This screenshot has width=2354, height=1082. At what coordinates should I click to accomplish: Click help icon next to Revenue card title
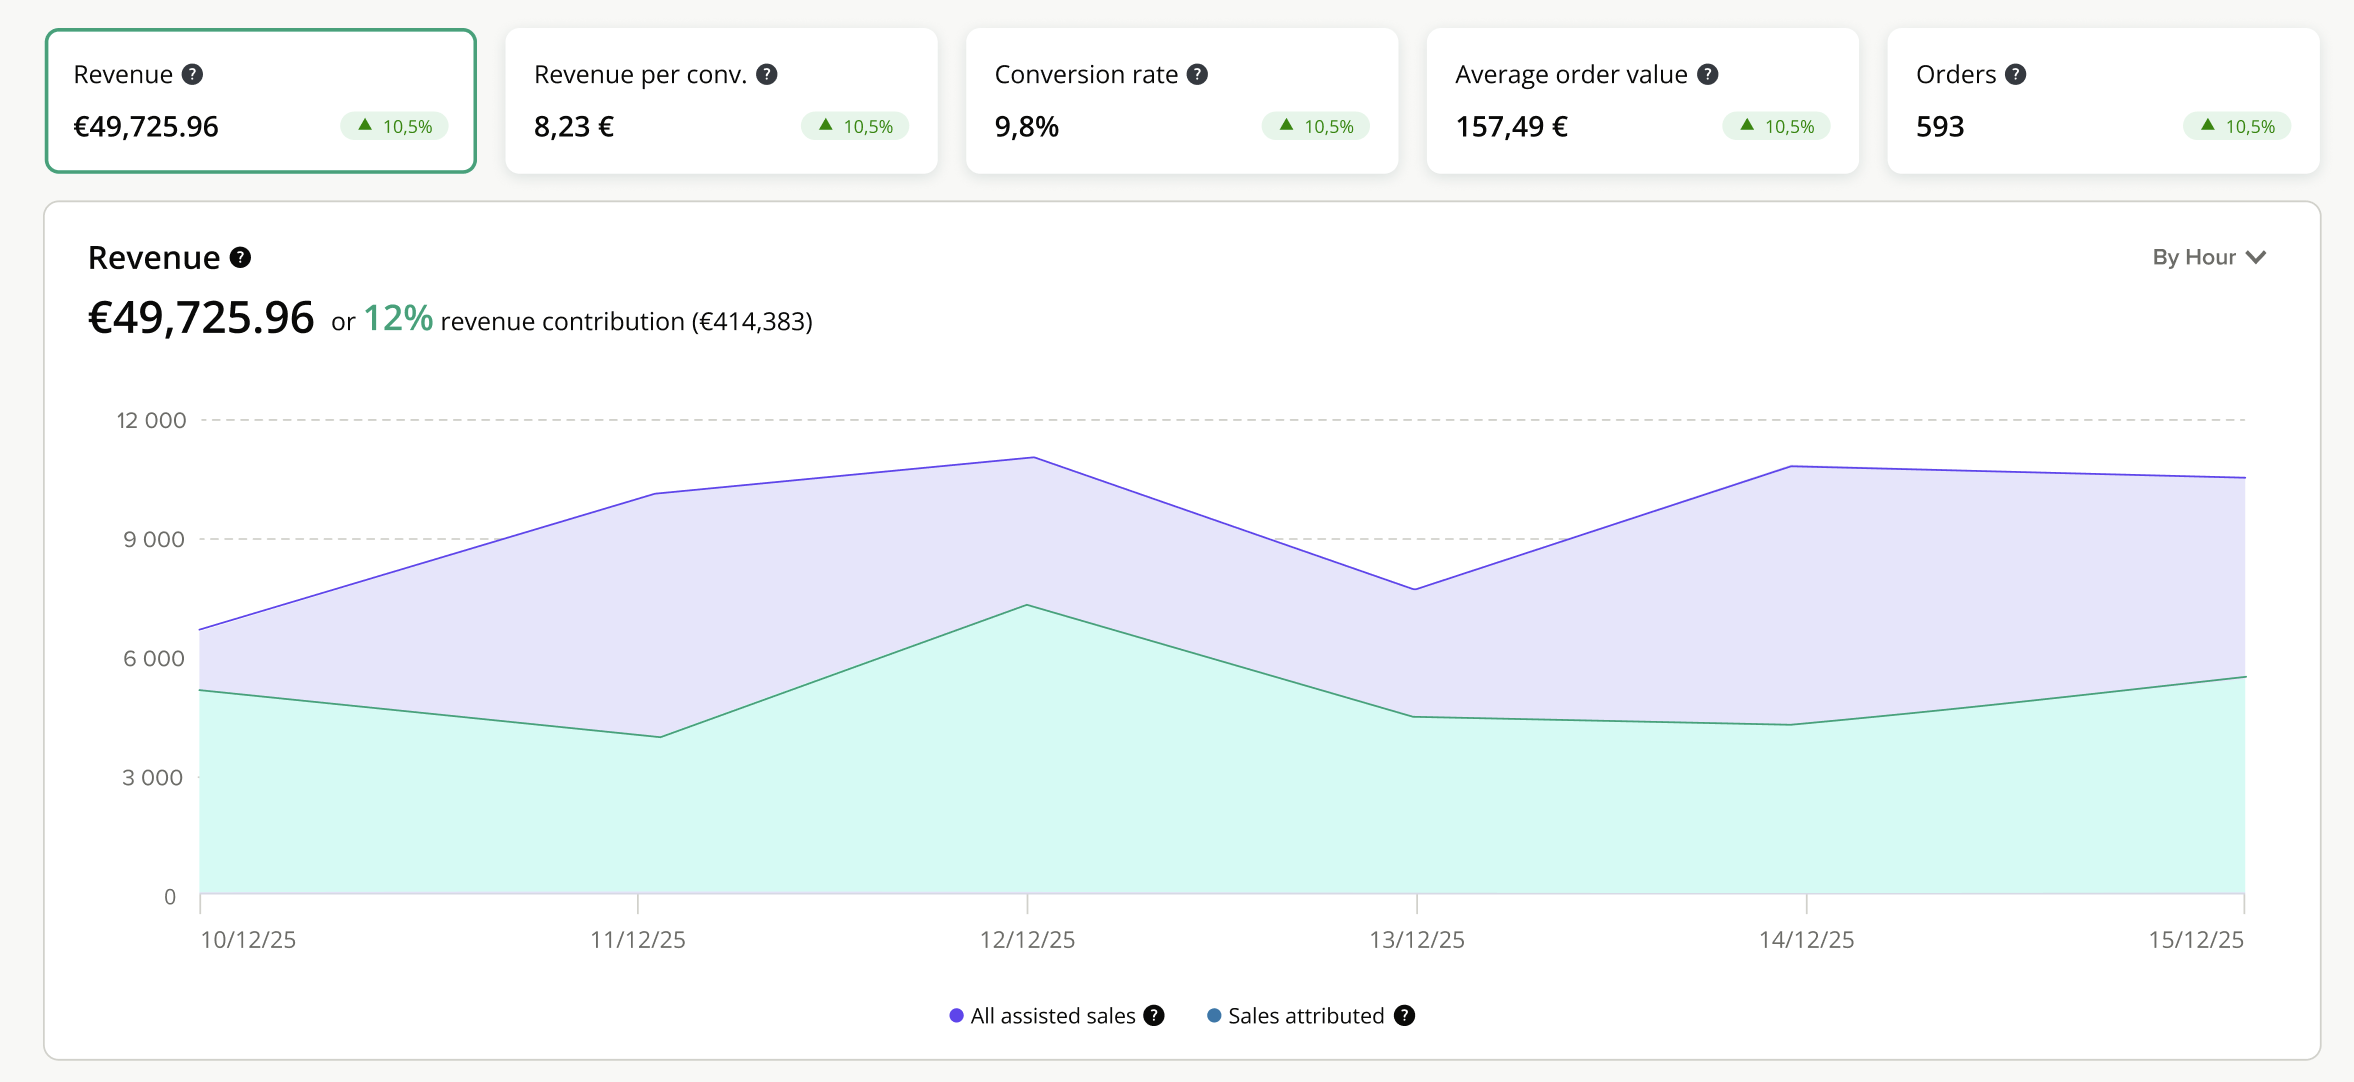point(193,75)
